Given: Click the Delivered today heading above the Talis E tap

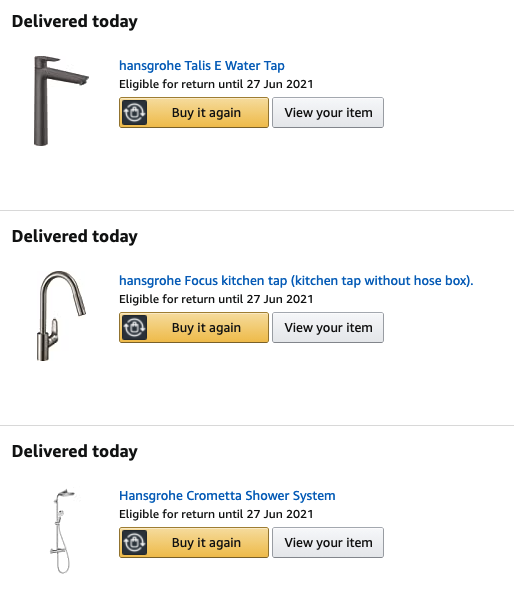Looking at the screenshot, I should point(75,21).
